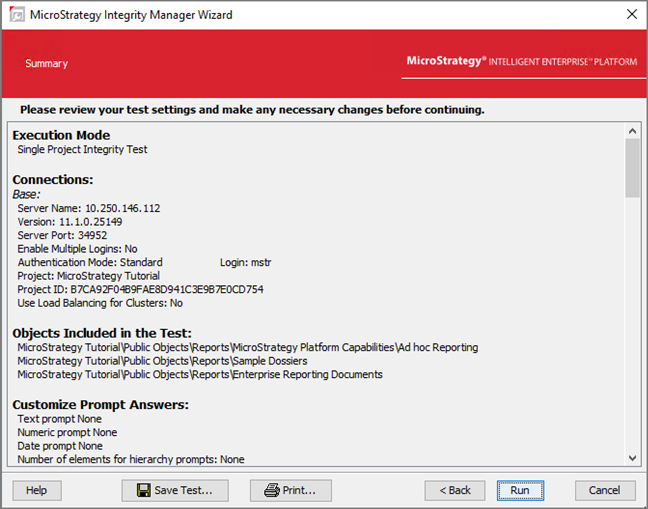
Task: Open the Help button
Action: [37, 490]
